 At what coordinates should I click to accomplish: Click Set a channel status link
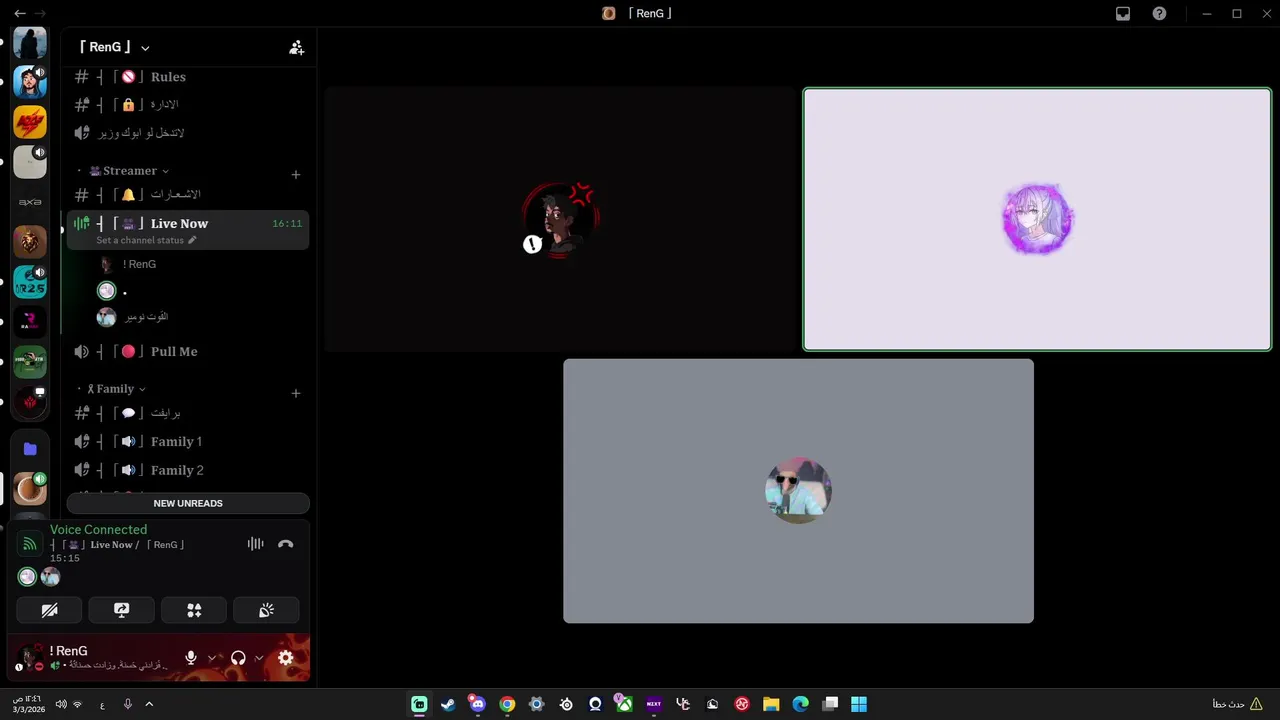click(x=146, y=240)
